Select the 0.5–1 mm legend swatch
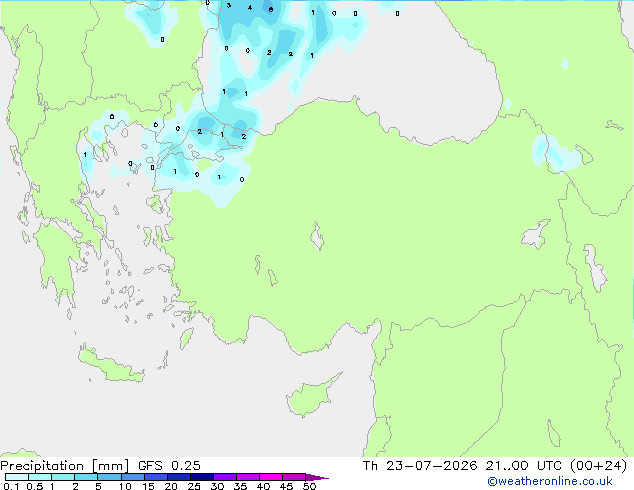The image size is (634, 490). [40, 477]
